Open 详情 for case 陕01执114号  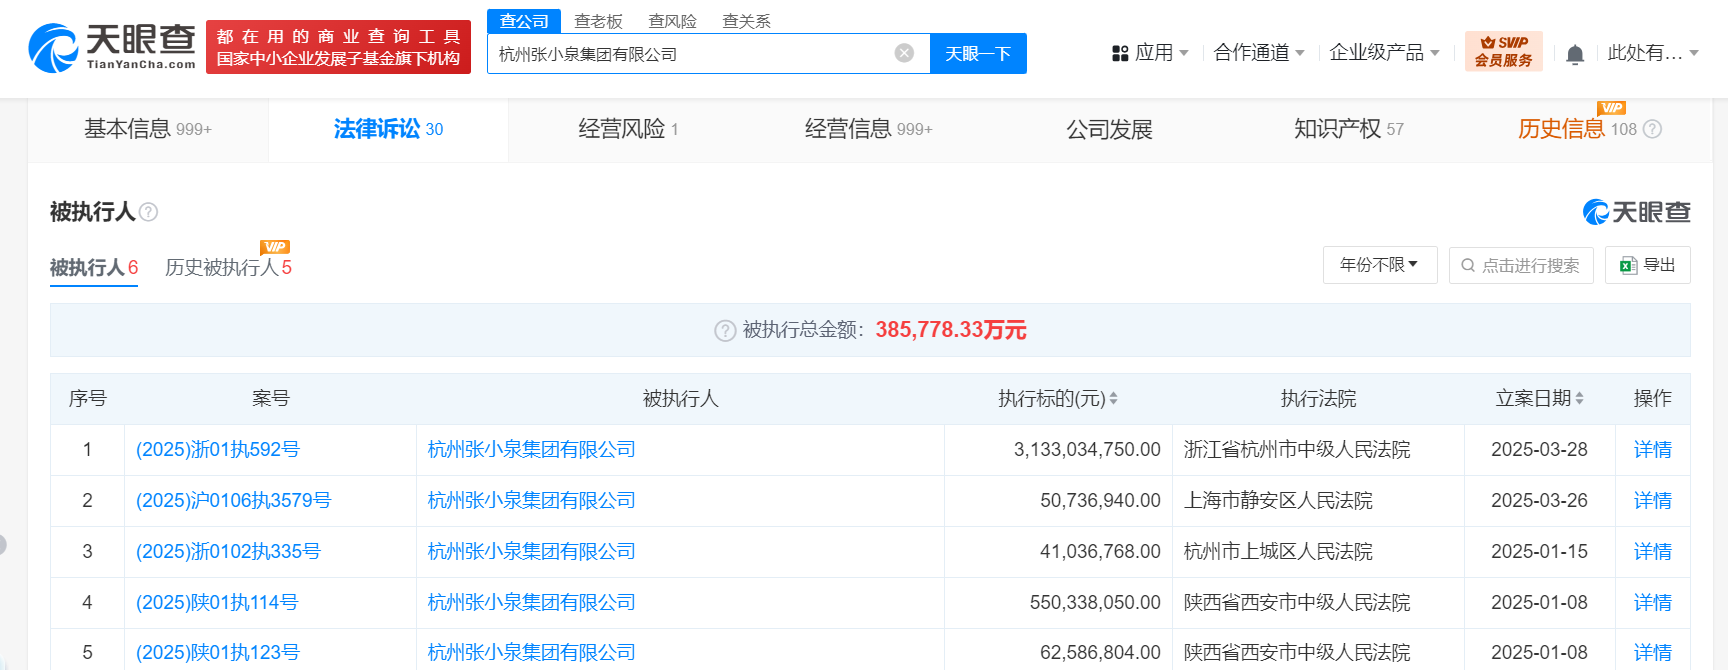click(x=1652, y=603)
